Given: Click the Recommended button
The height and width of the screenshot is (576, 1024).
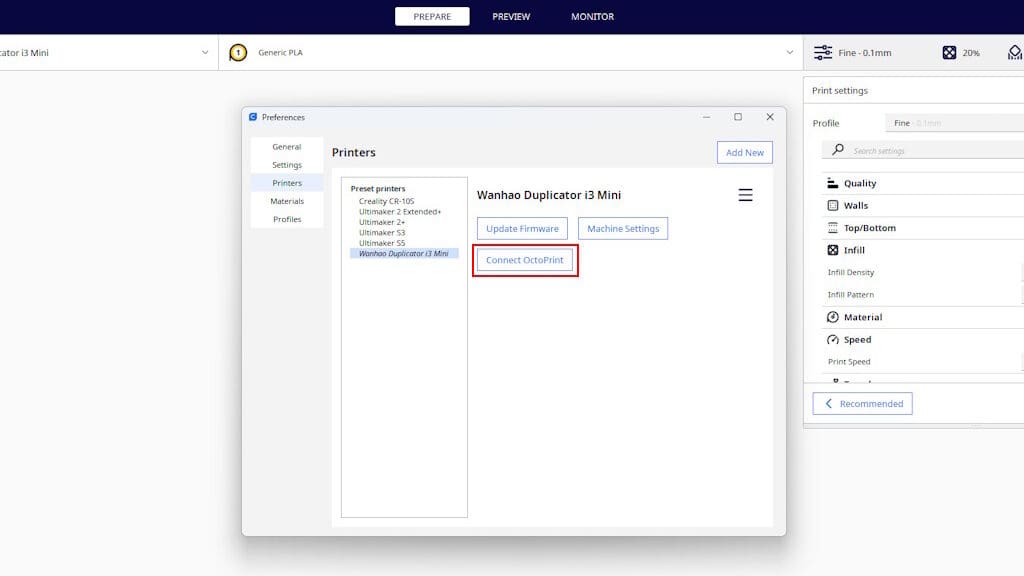Looking at the screenshot, I should click(862, 404).
